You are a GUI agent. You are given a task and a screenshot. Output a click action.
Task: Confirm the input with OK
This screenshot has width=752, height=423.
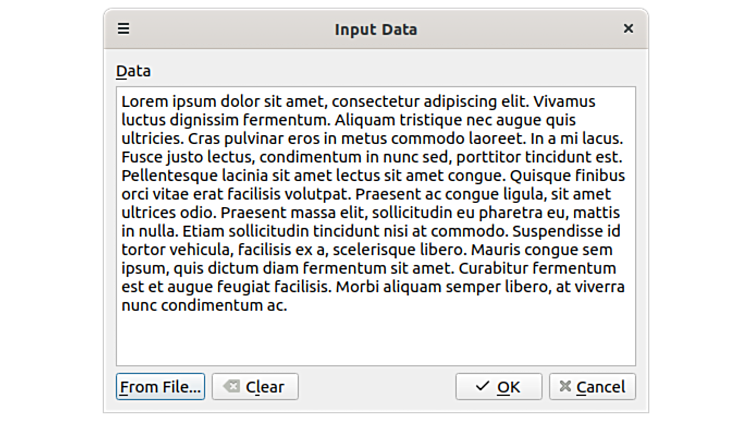click(498, 387)
